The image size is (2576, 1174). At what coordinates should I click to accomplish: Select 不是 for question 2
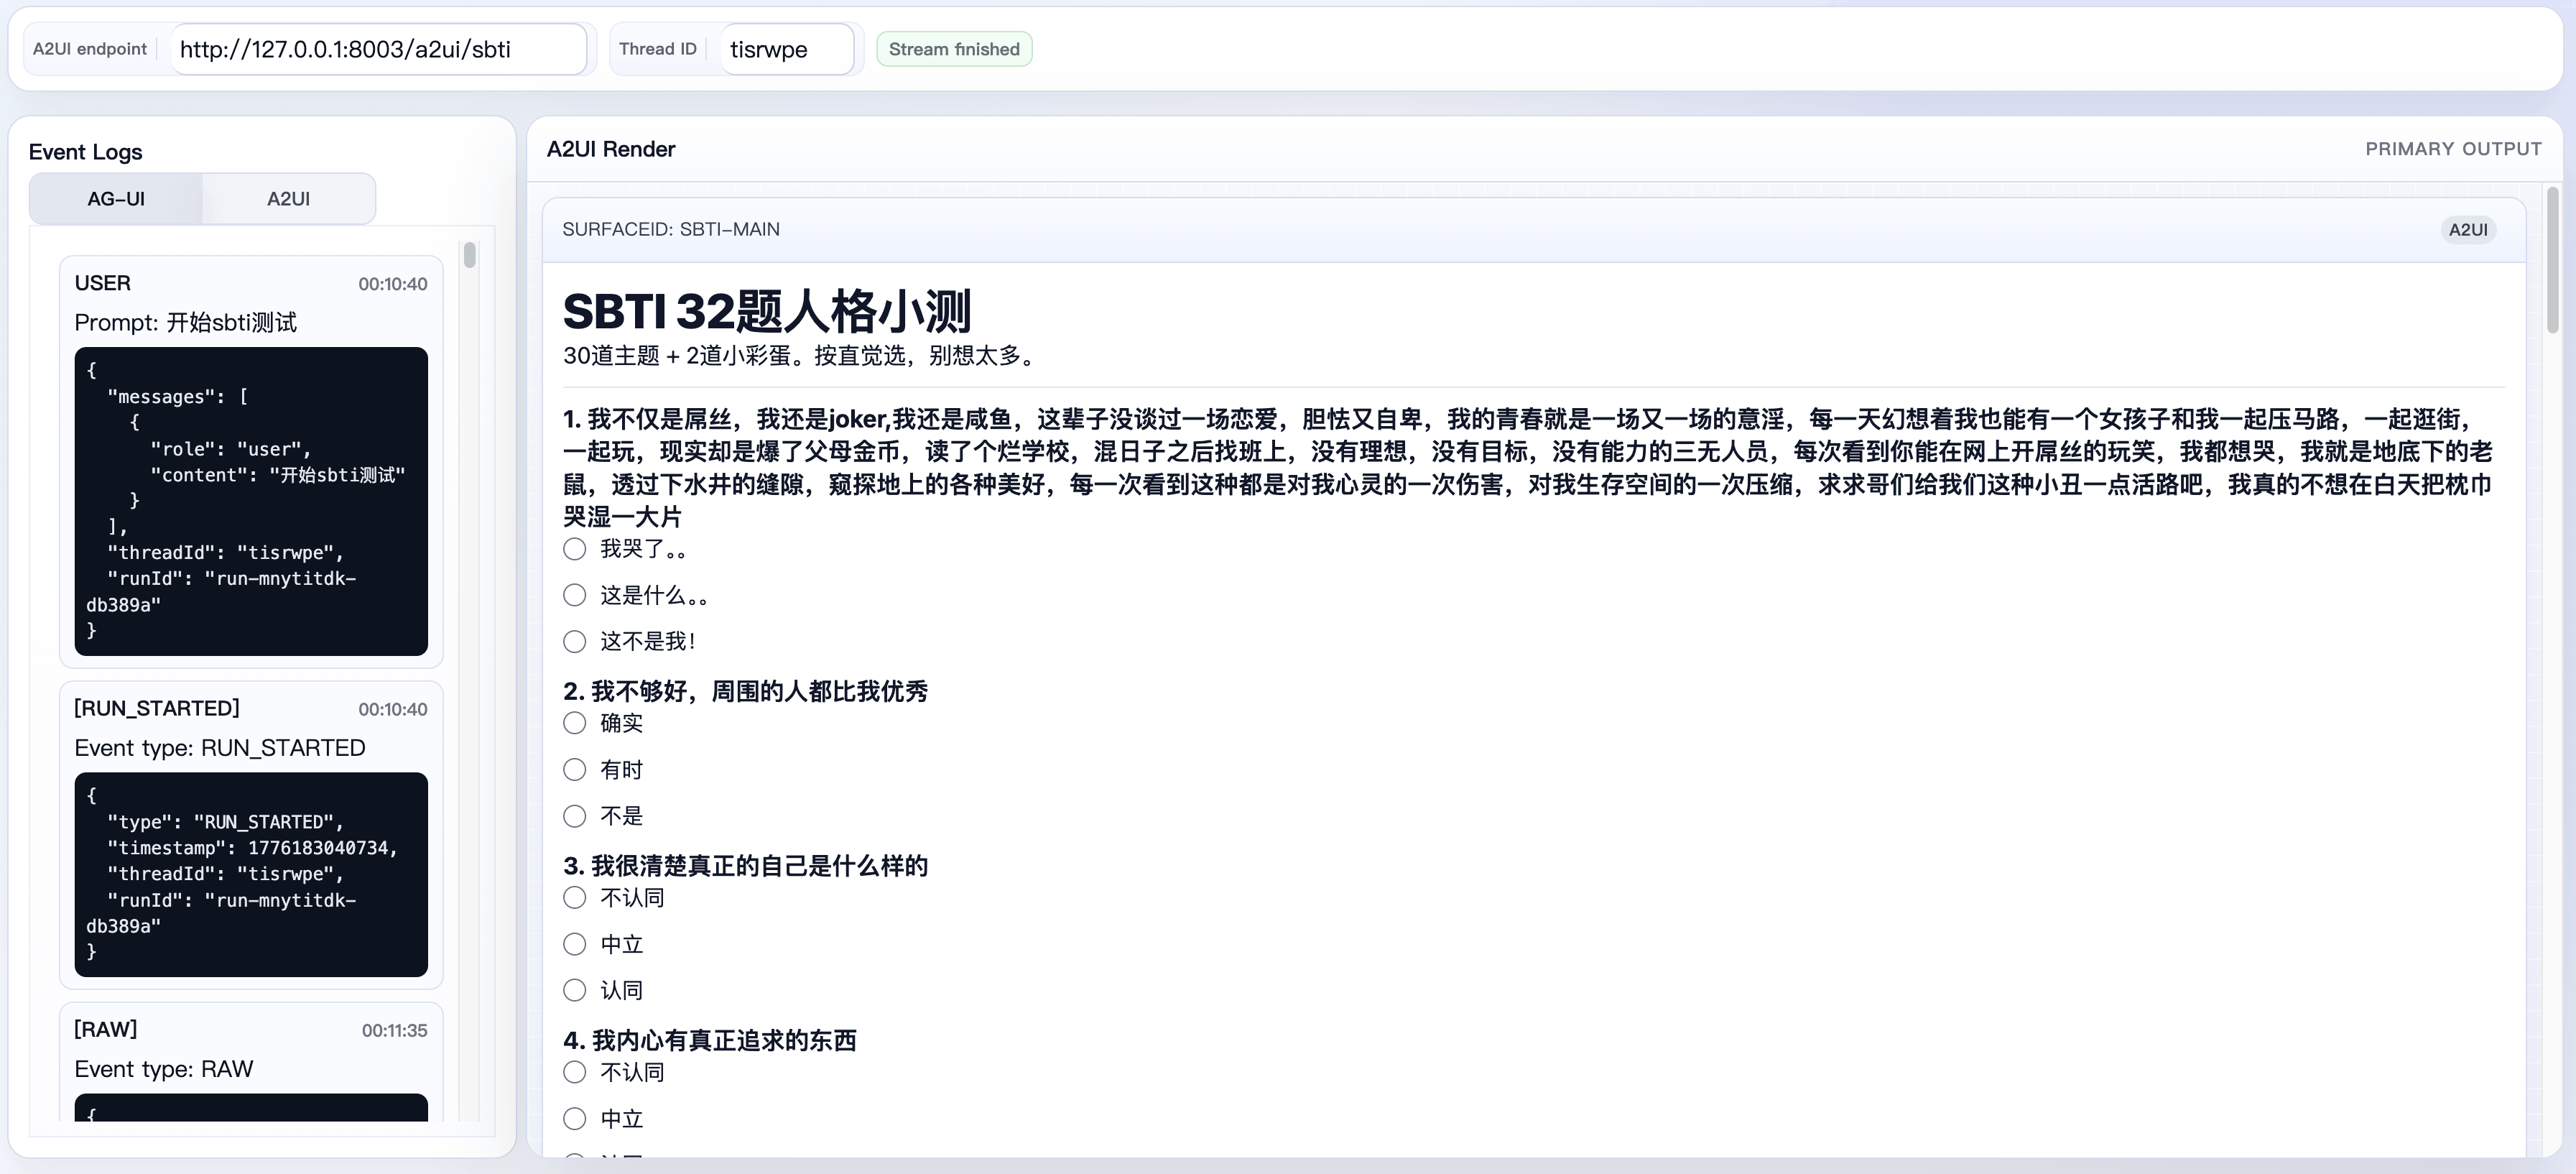(x=574, y=816)
